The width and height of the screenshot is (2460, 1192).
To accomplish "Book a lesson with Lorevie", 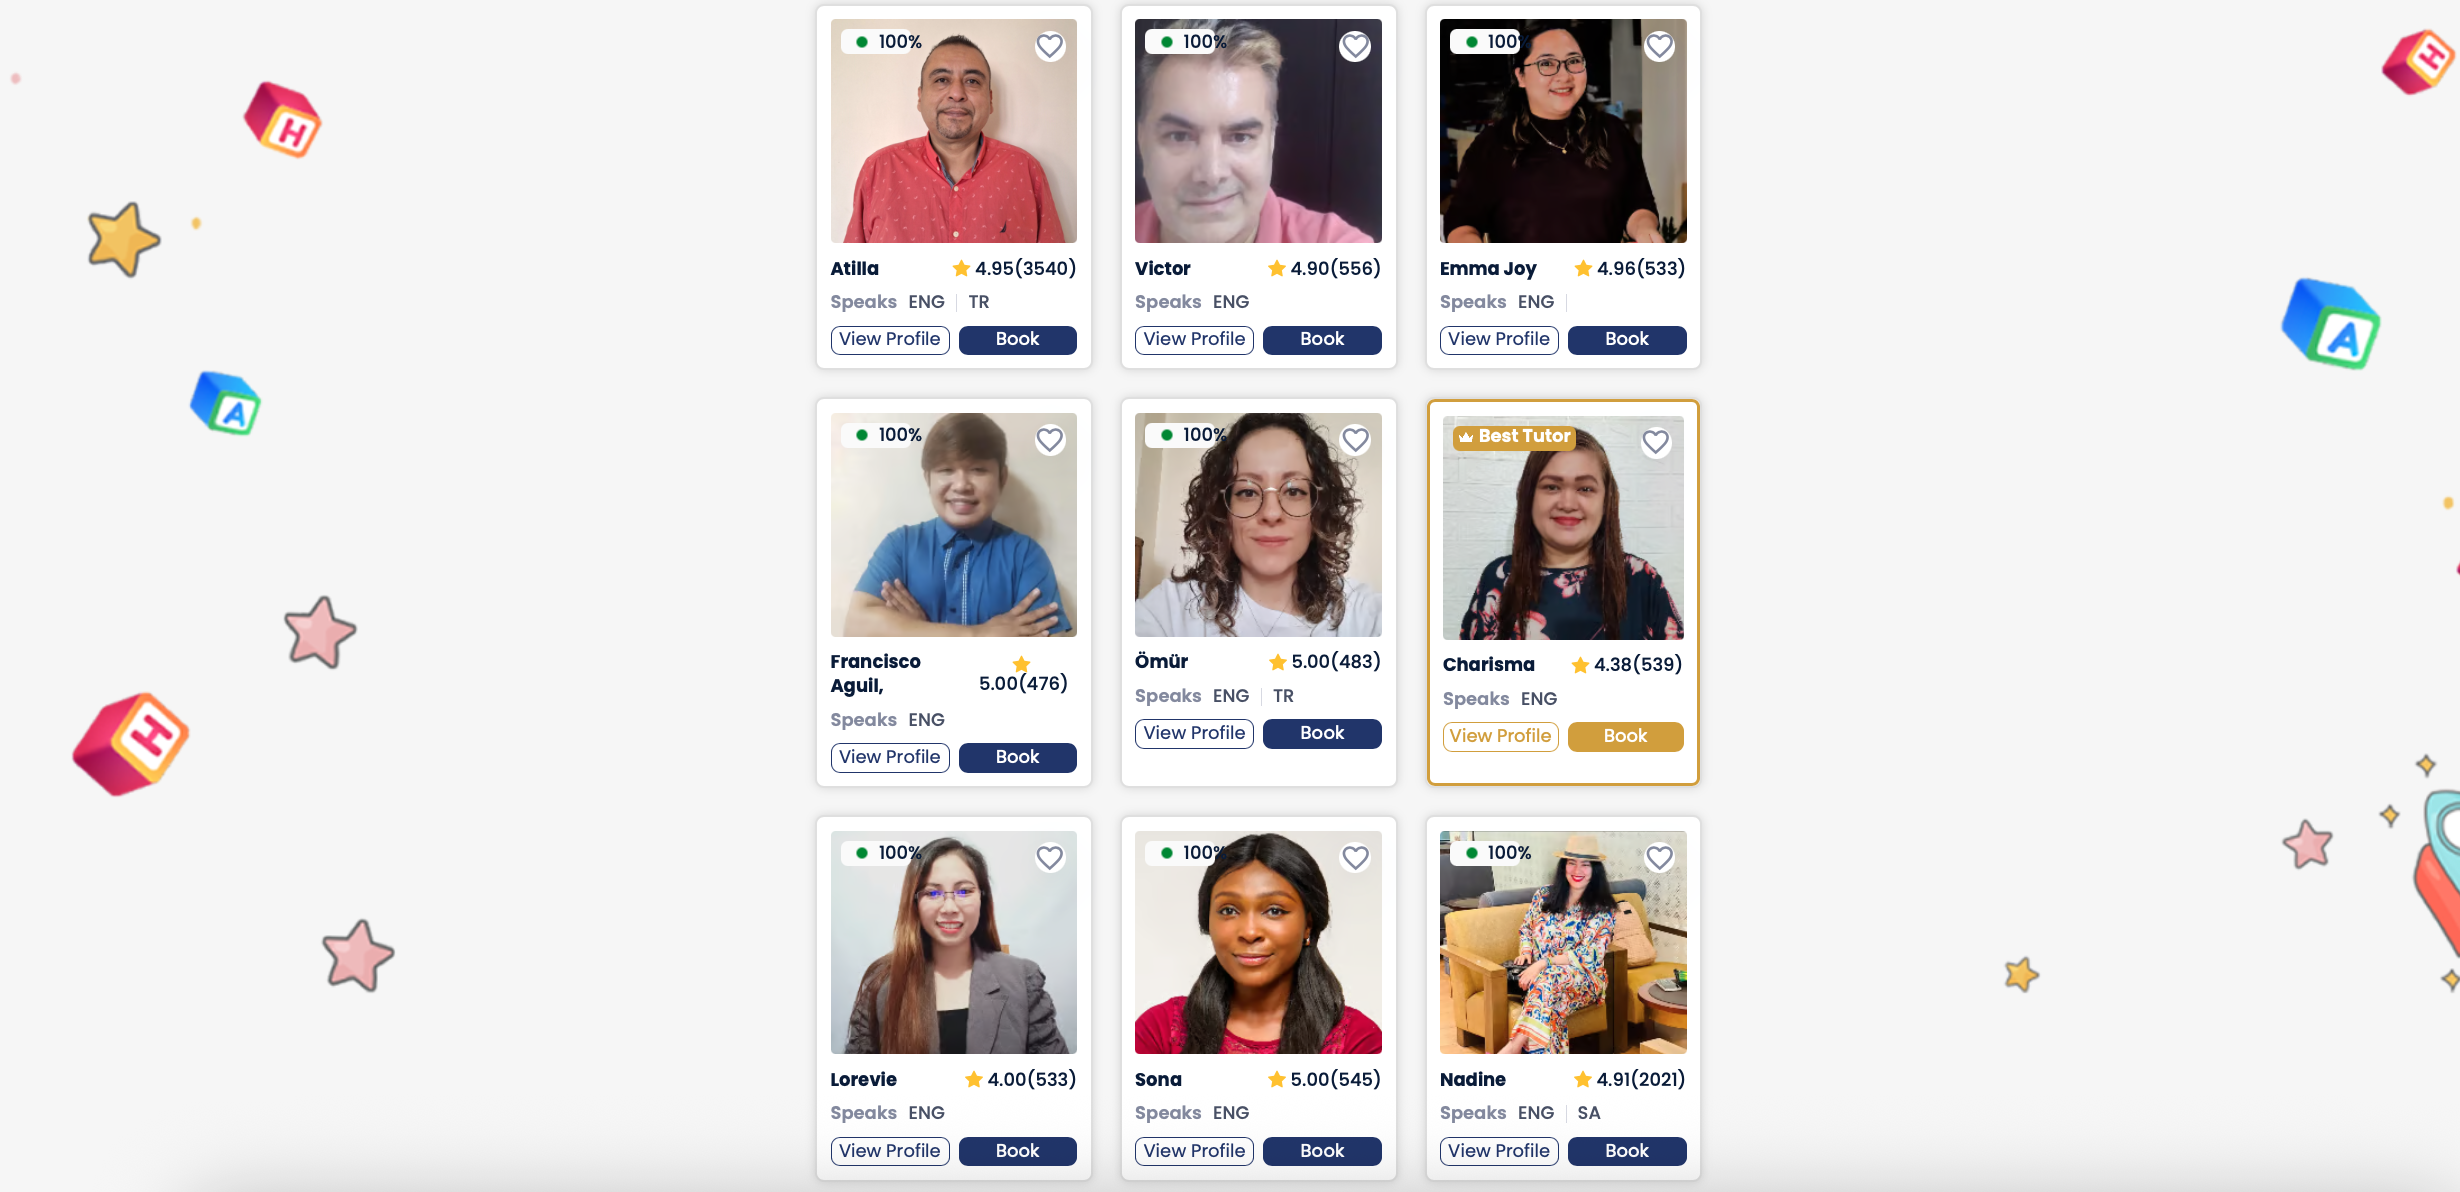I will (x=1017, y=1152).
